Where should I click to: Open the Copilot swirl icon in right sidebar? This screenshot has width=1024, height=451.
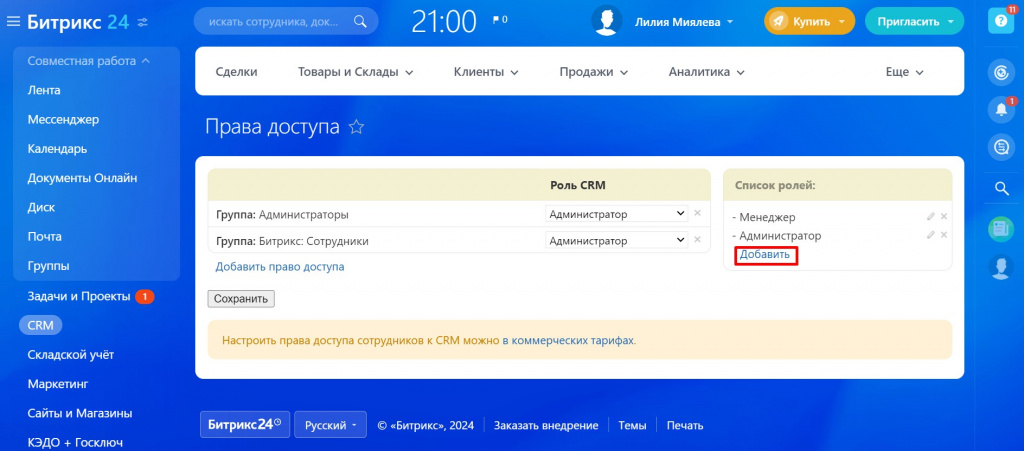1000,73
